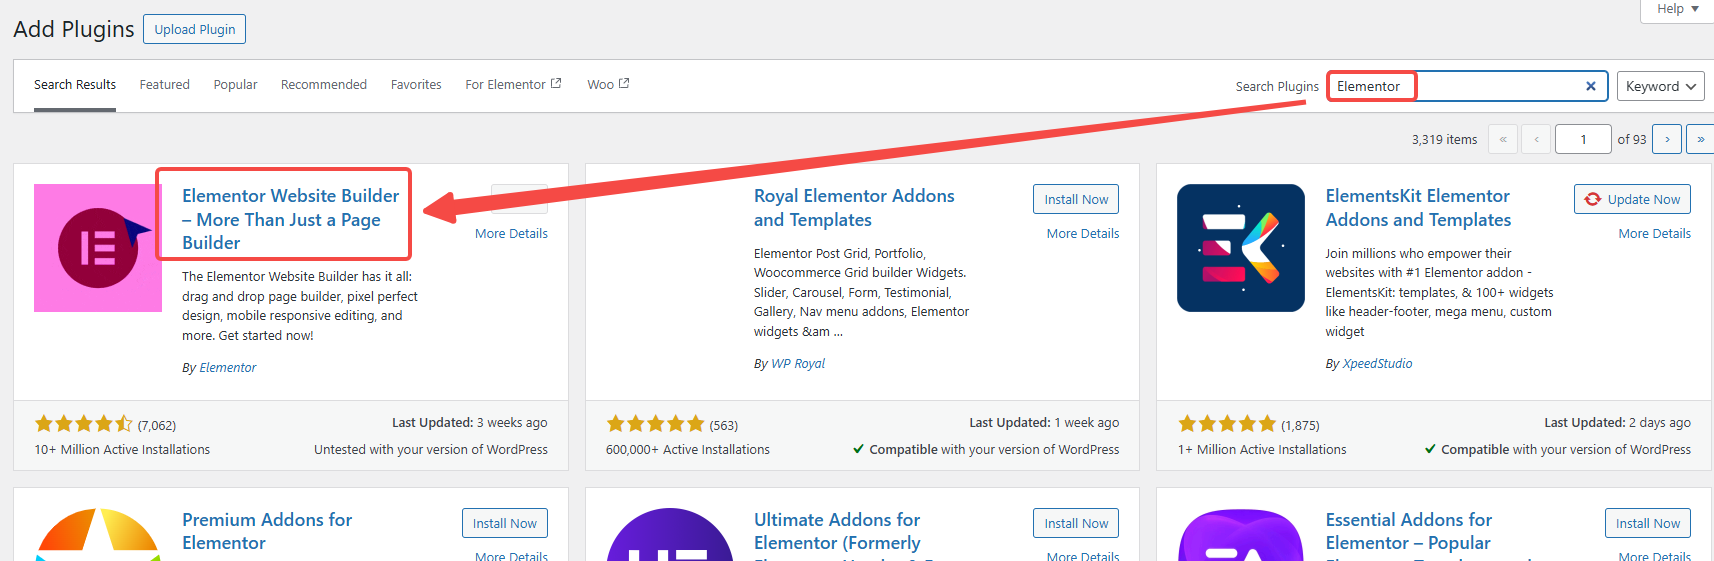The height and width of the screenshot is (561, 1714).
Task: Expand the Help panel
Action: (x=1678, y=9)
